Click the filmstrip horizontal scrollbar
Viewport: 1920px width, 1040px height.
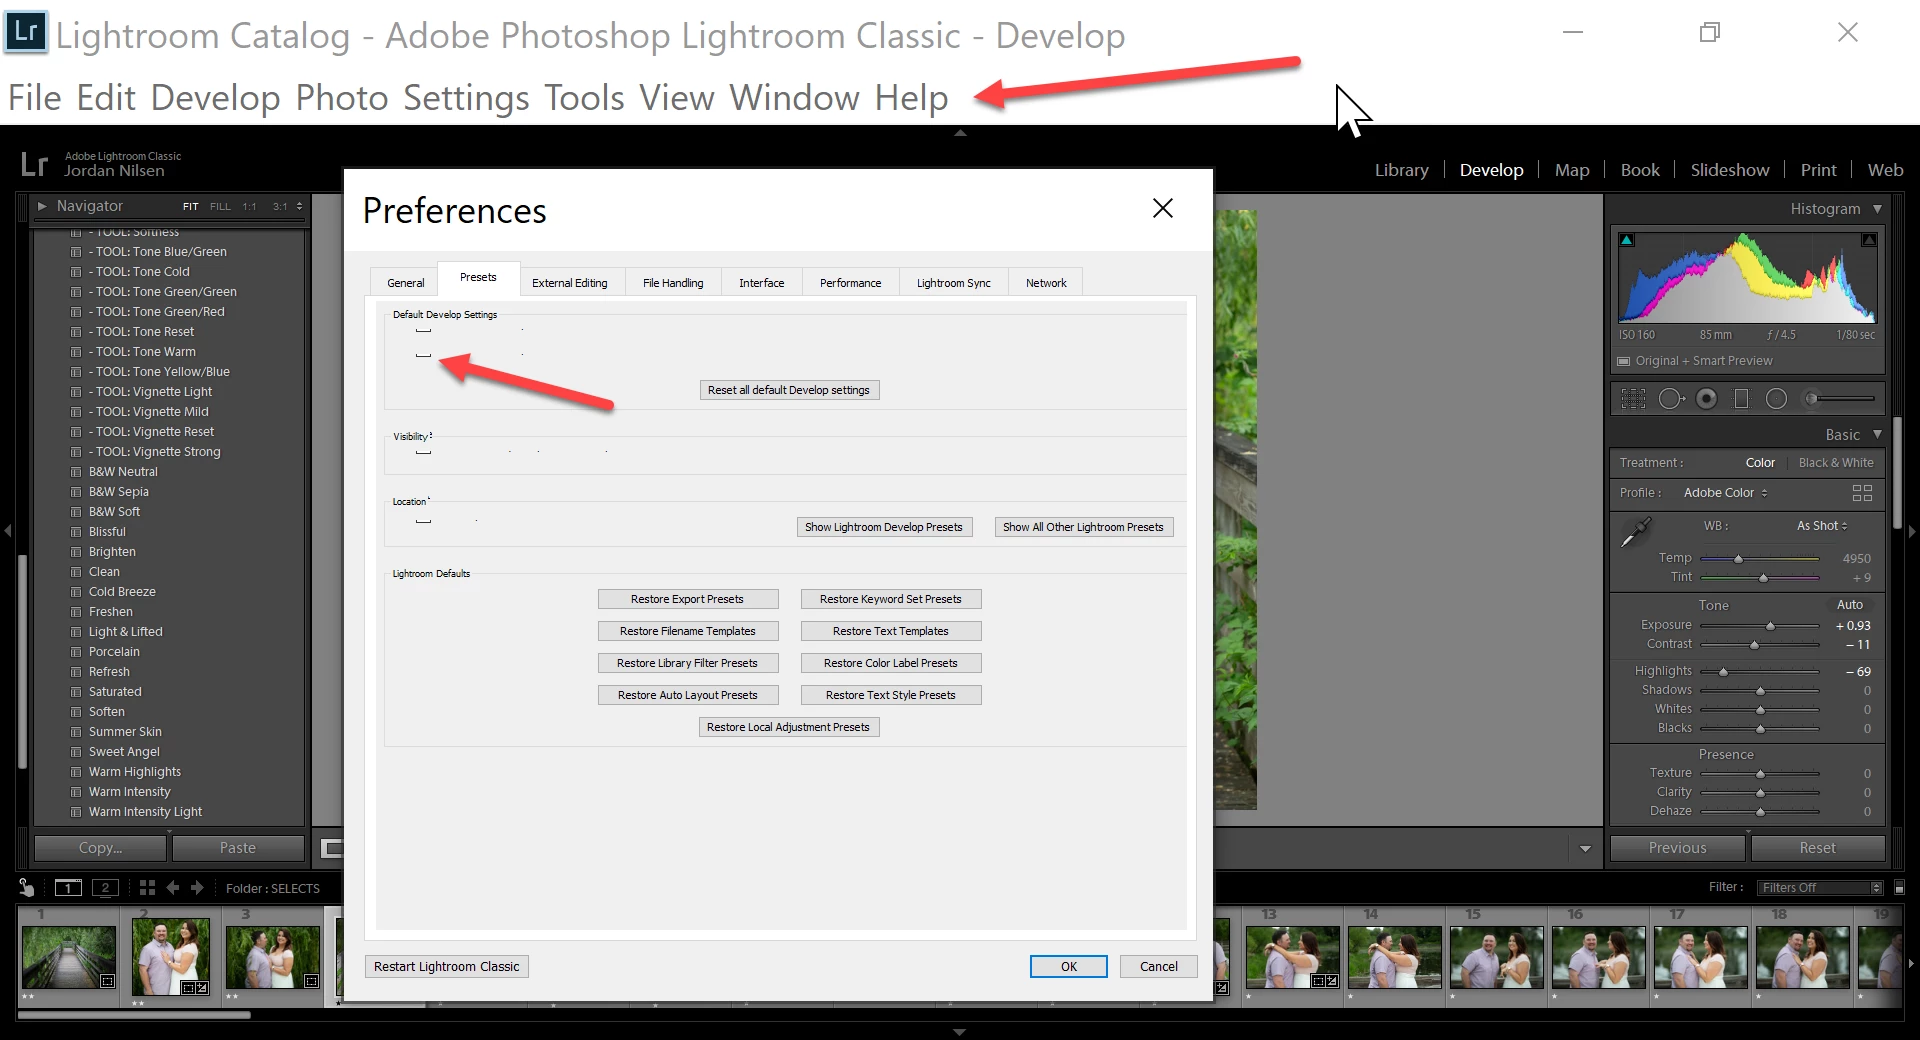135,1015
